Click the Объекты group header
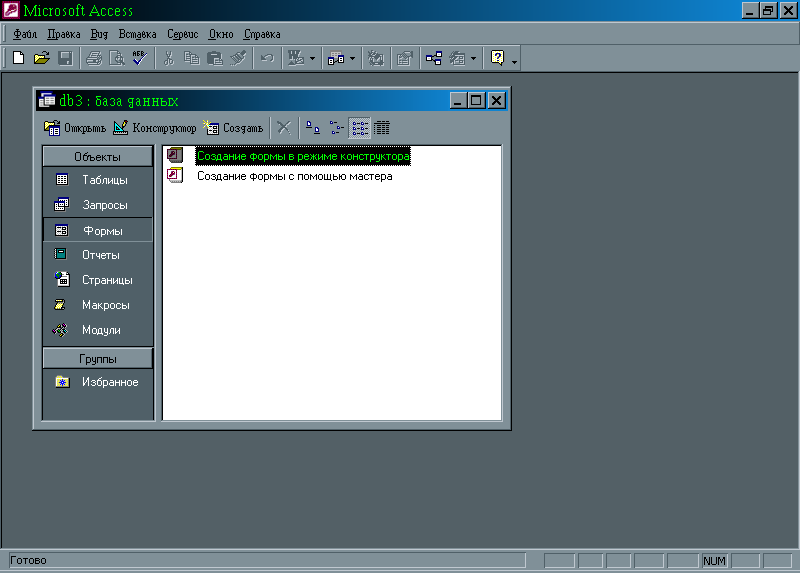The height and width of the screenshot is (573, 800). coord(97,157)
